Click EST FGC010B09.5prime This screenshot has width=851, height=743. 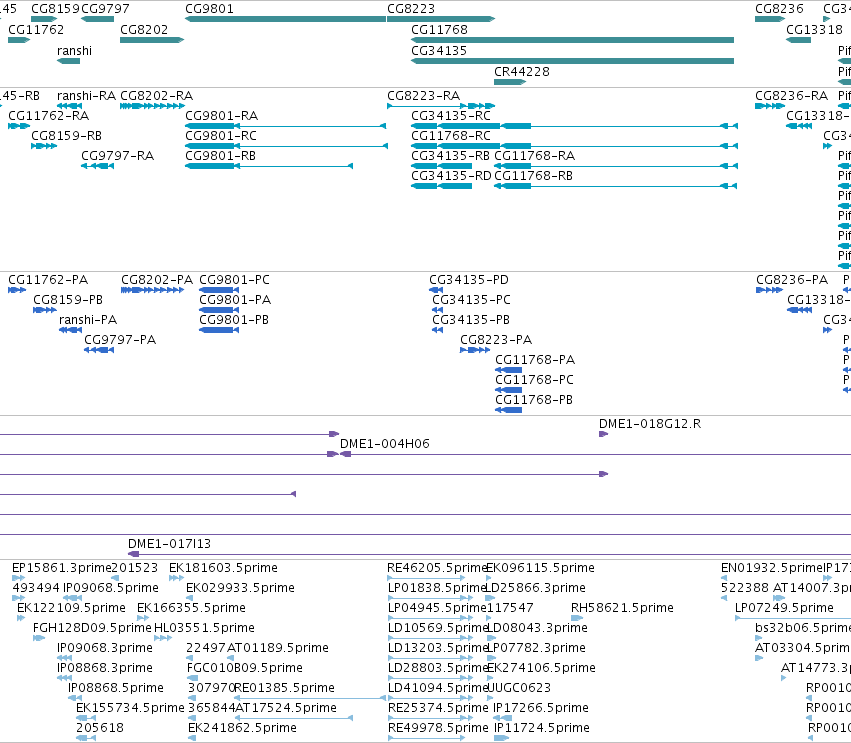[245, 668]
